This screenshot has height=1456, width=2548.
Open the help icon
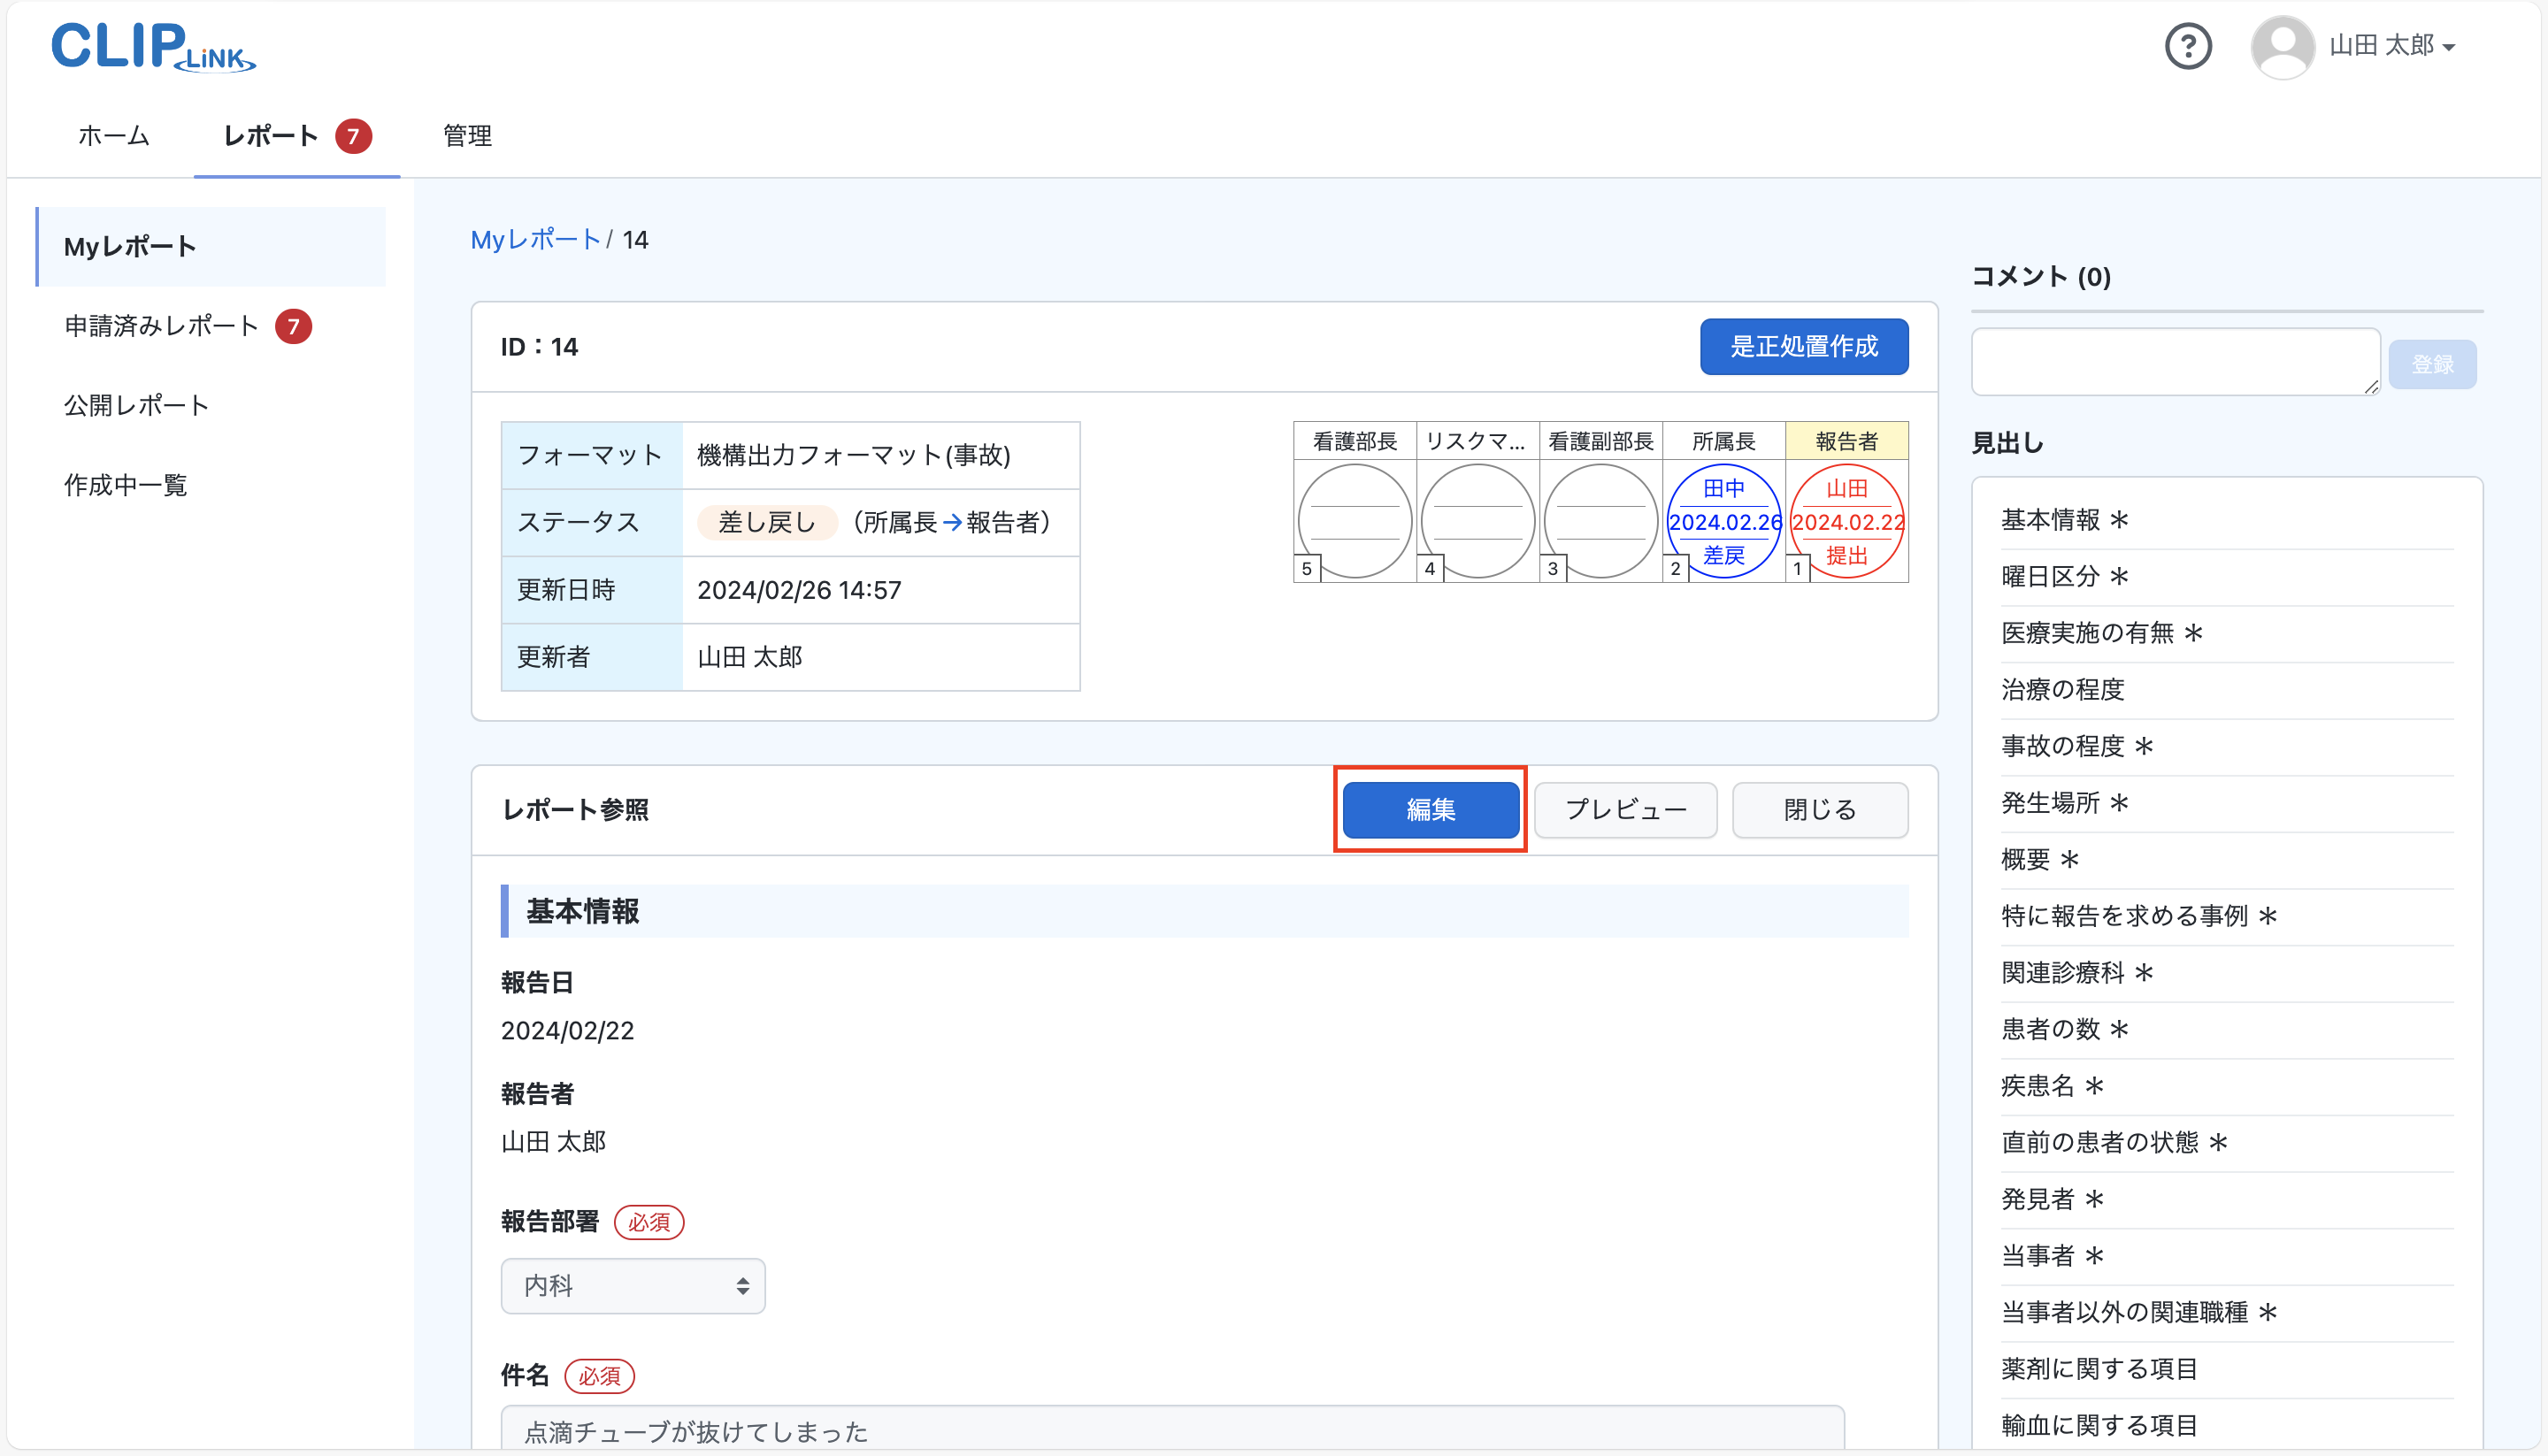point(2189,45)
